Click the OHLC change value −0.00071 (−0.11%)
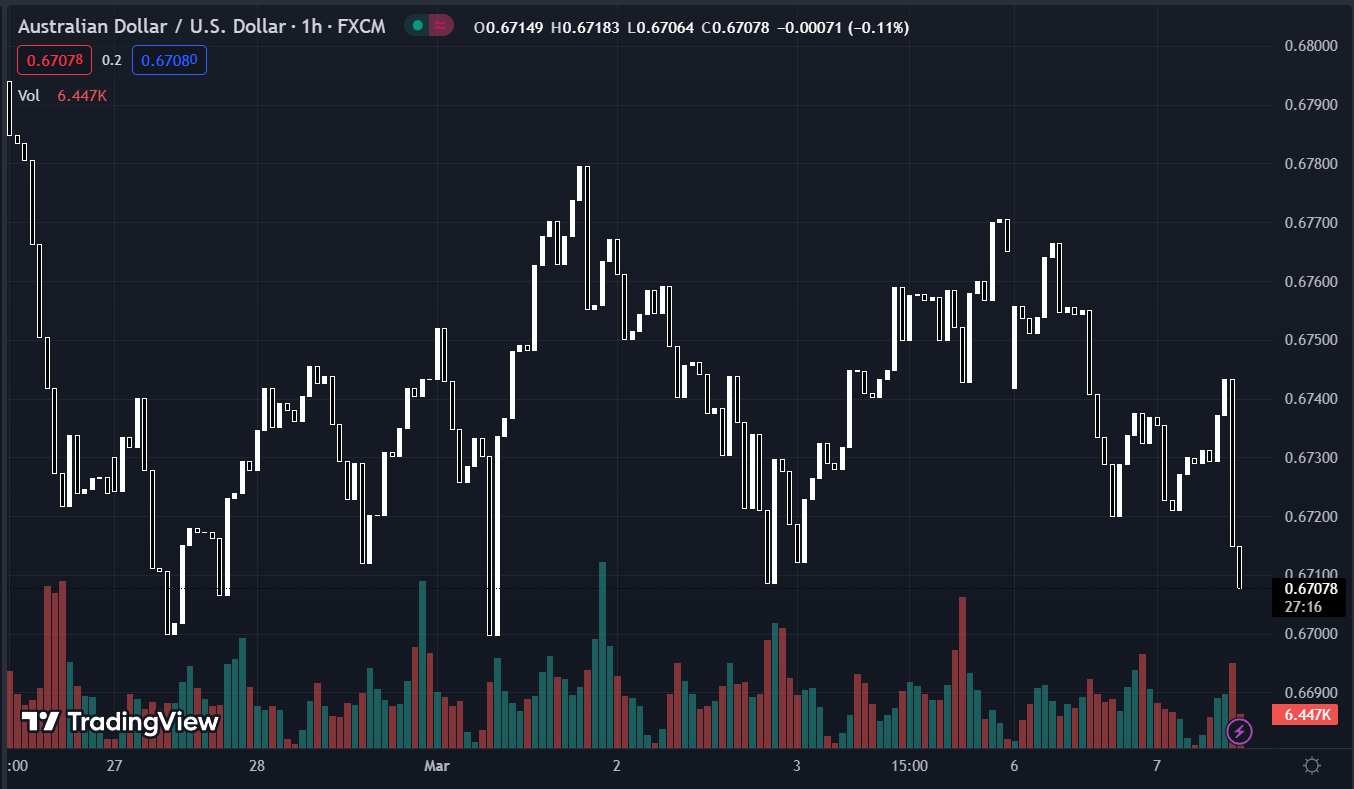1354x789 pixels. 845,27
